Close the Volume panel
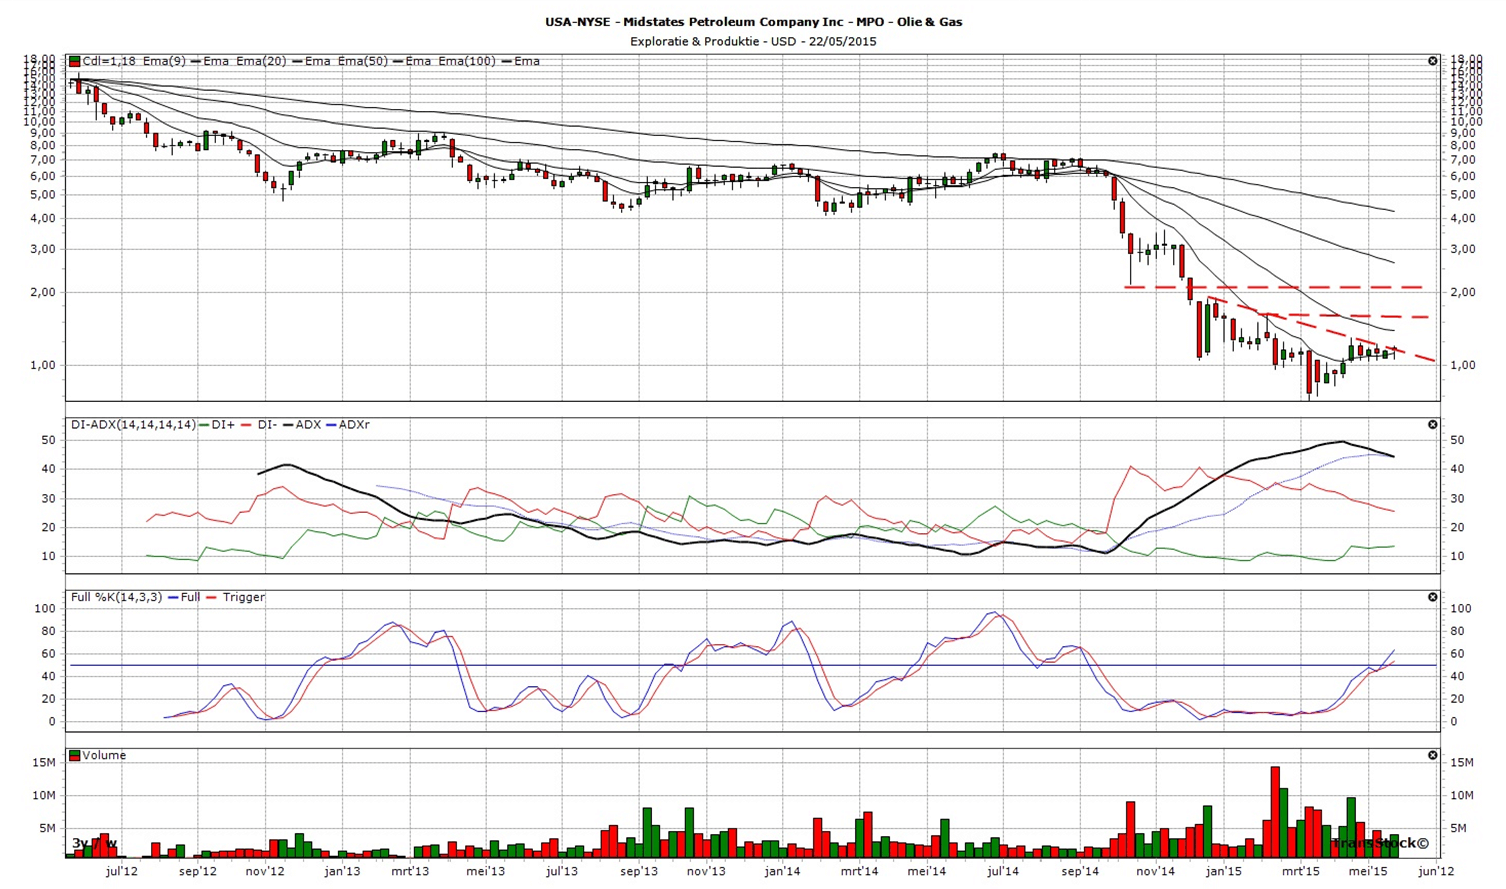The width and height of the screenshot is (1506, 889). pyautogui.click(x=1432, y=756)
